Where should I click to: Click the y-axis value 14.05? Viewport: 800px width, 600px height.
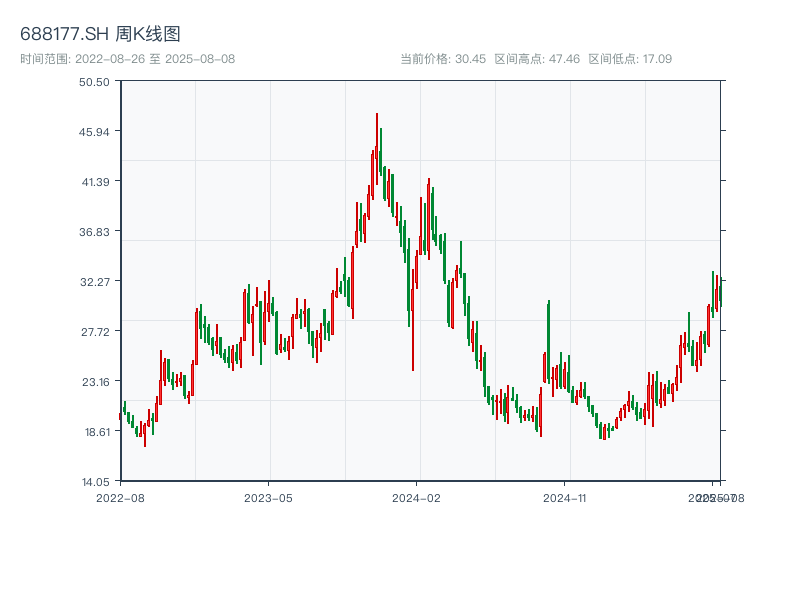[x=95, y=482]
